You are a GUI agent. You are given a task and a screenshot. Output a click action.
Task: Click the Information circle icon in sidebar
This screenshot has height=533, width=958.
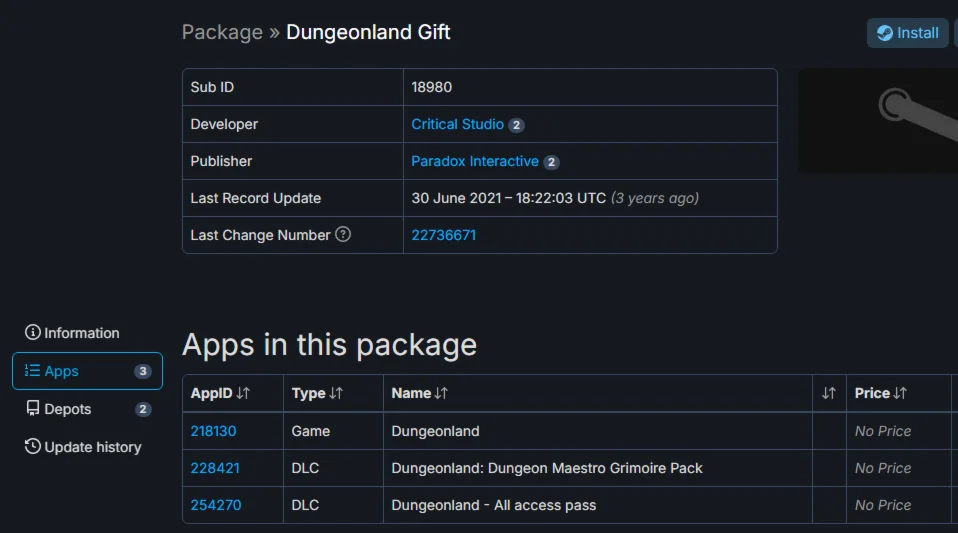pos(33,333)
